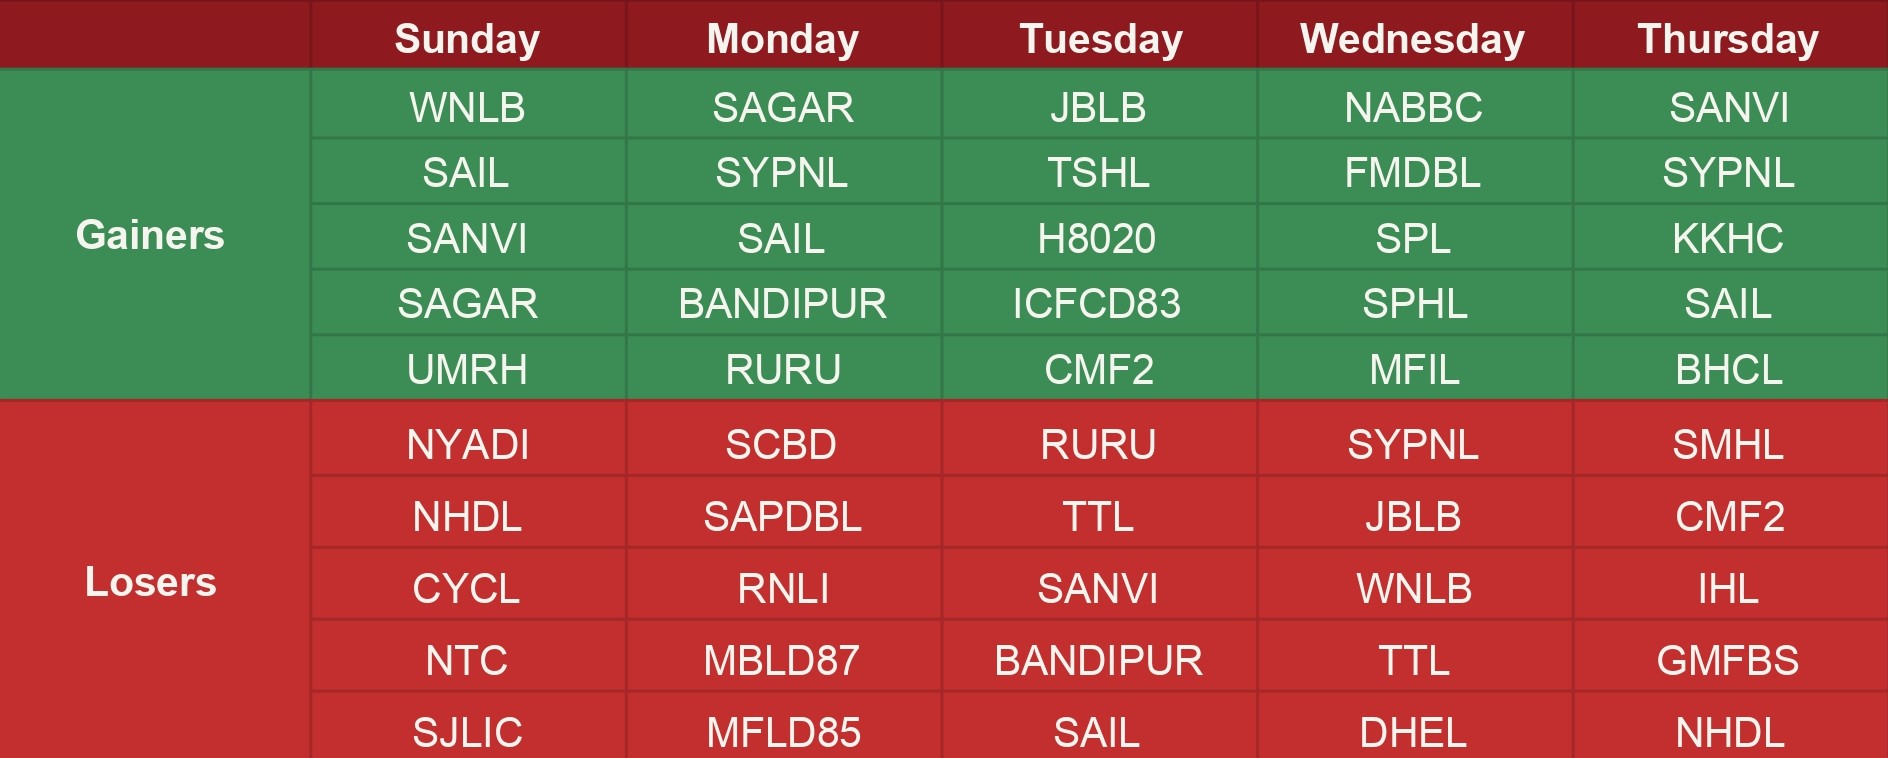Select the Wednesday column header
Viewport: 1888px width, 758px height.
(1413, 39)
